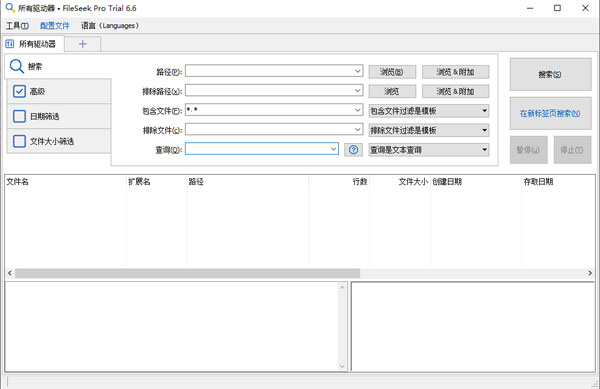Sort results by 创建日期 column header
The image size is (600, 389).
pos(476,182)
